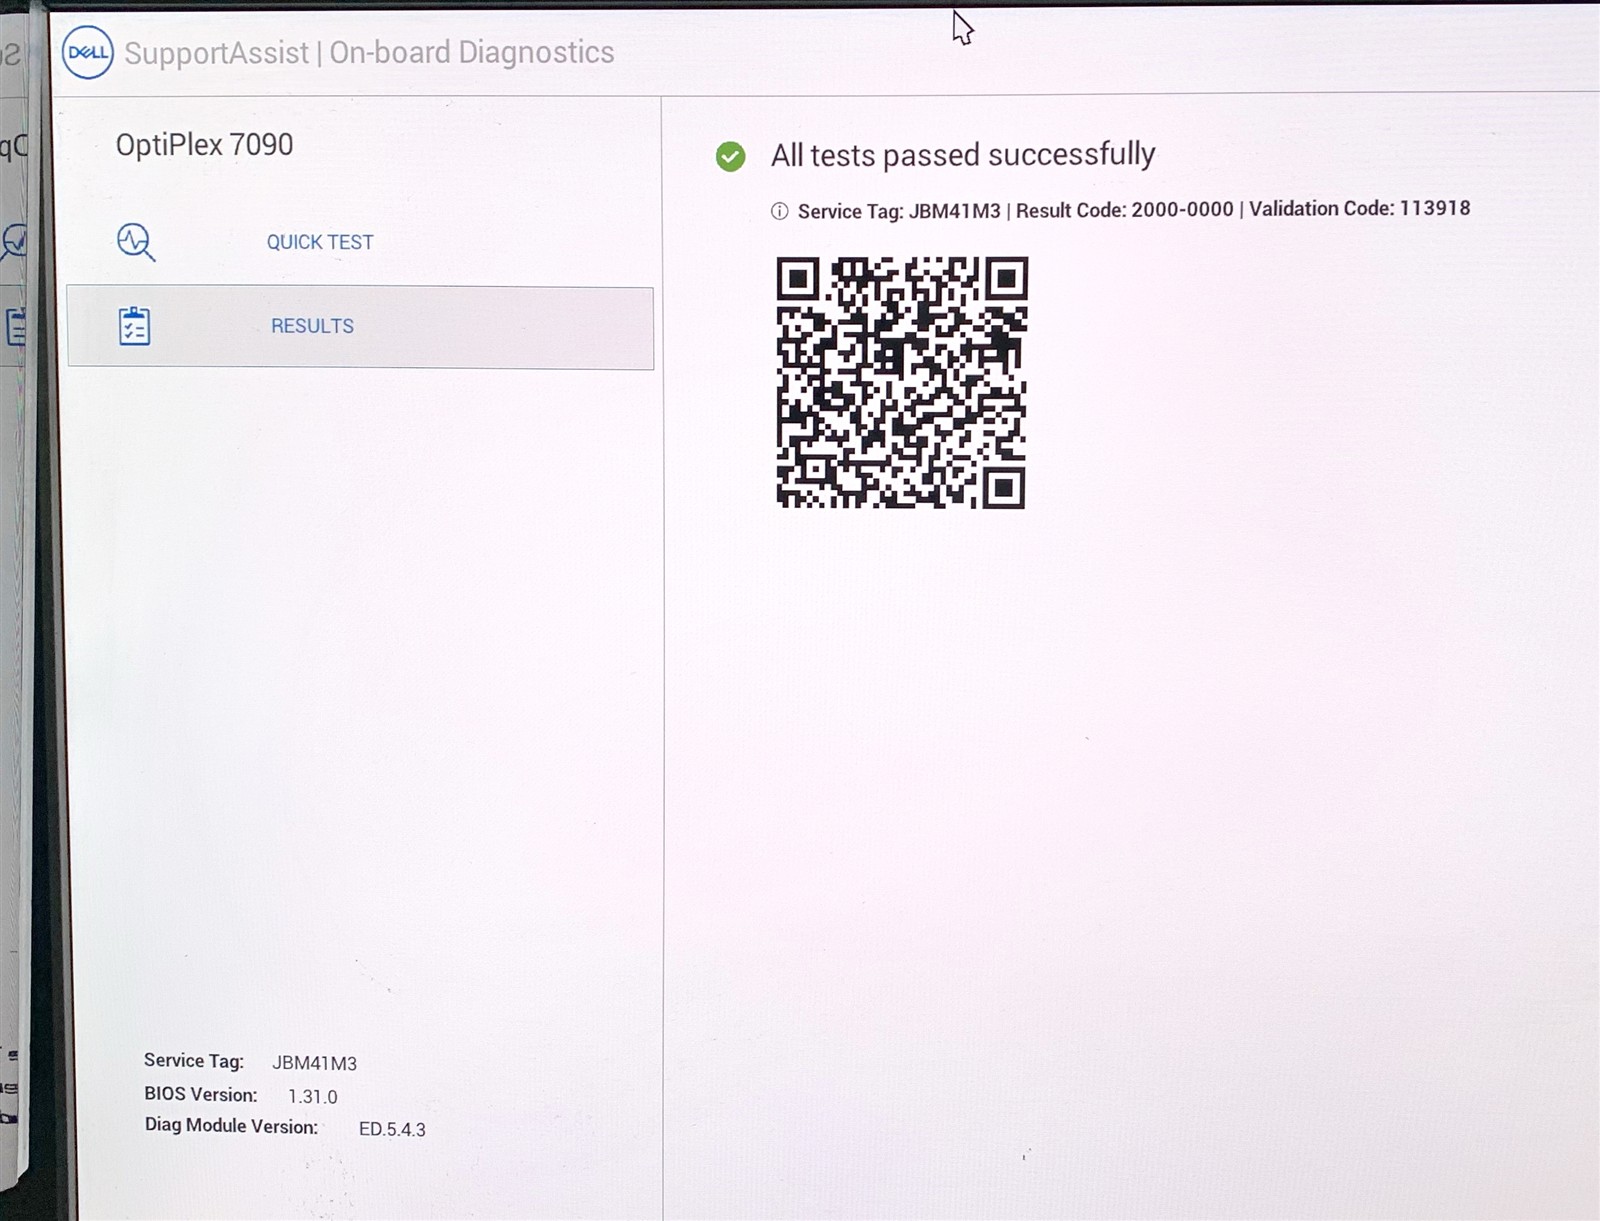Viewport: 1600px width, 1221px height.
Task: Click Service Tag value in bottom-left panel
Action: pos(314,1063)
